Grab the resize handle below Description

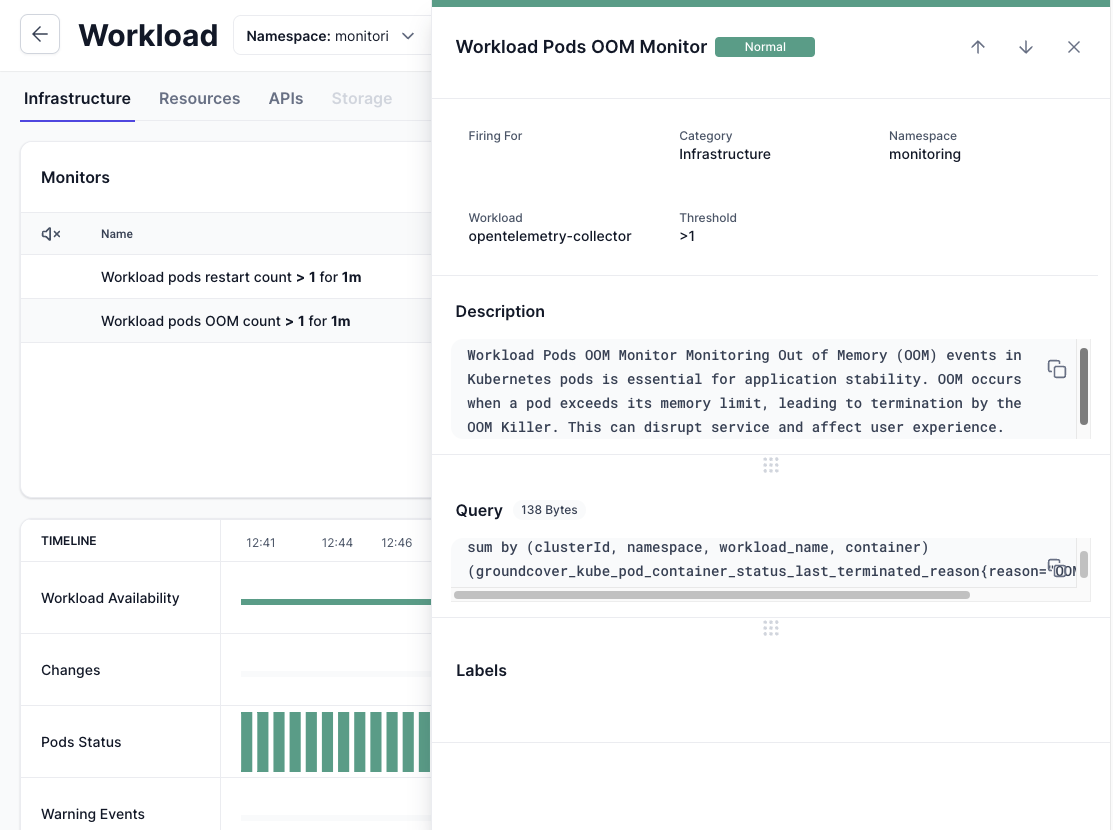pos(770,465)
